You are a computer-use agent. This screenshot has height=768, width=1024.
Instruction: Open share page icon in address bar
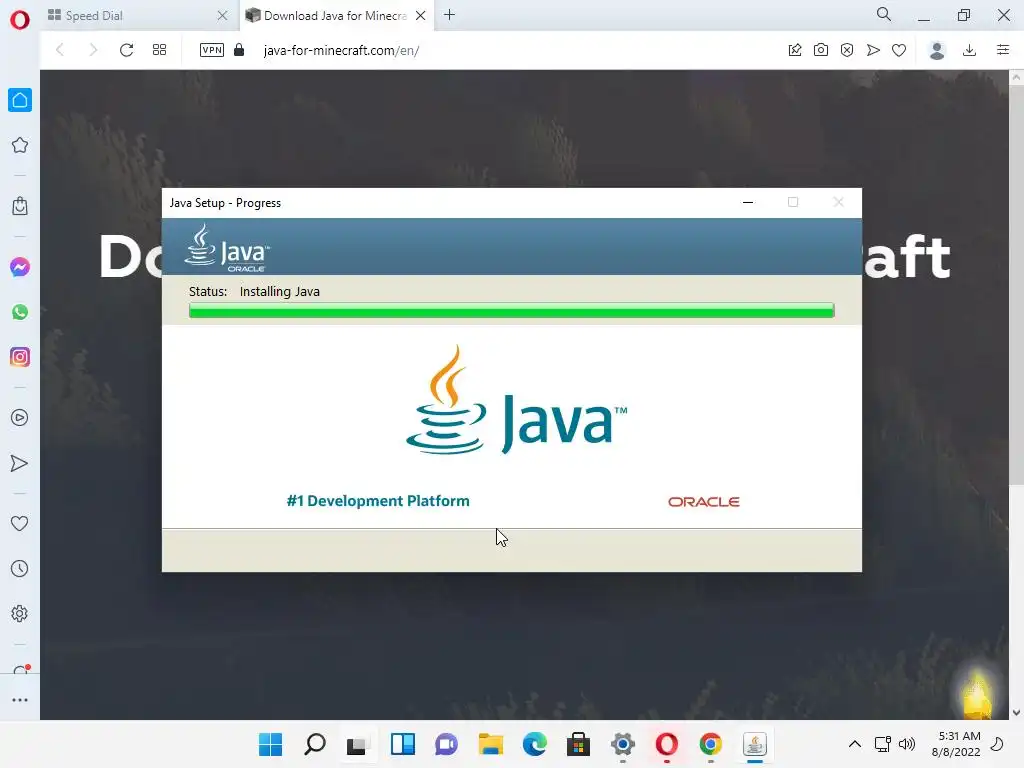(x=795, y=50)
